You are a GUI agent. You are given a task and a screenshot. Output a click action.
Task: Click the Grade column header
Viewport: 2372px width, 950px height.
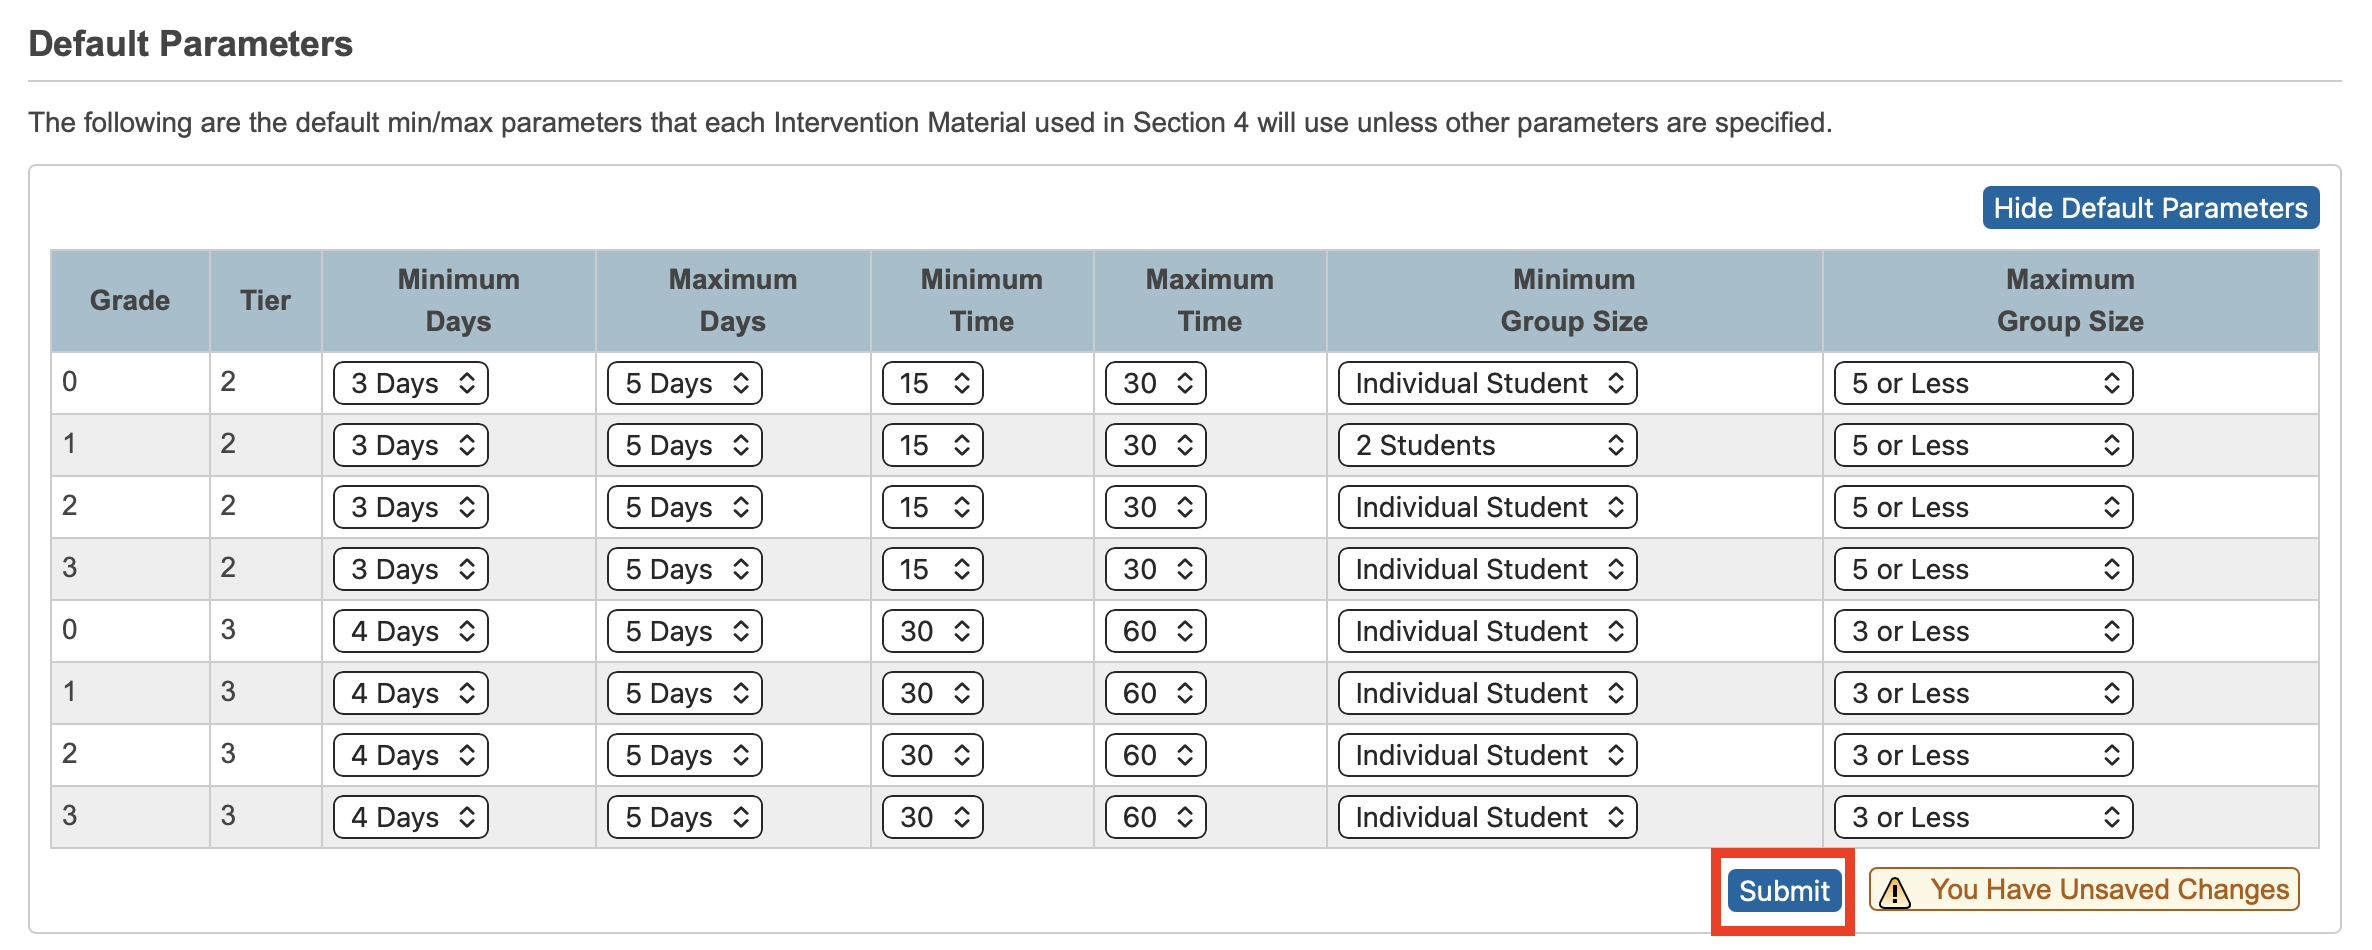130,300
